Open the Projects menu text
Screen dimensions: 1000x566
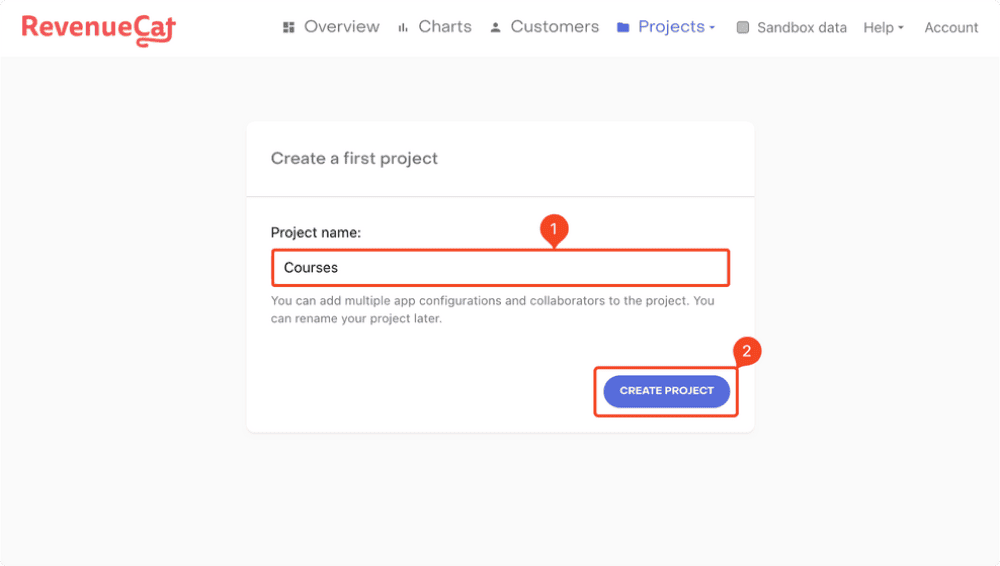point(670,27)
